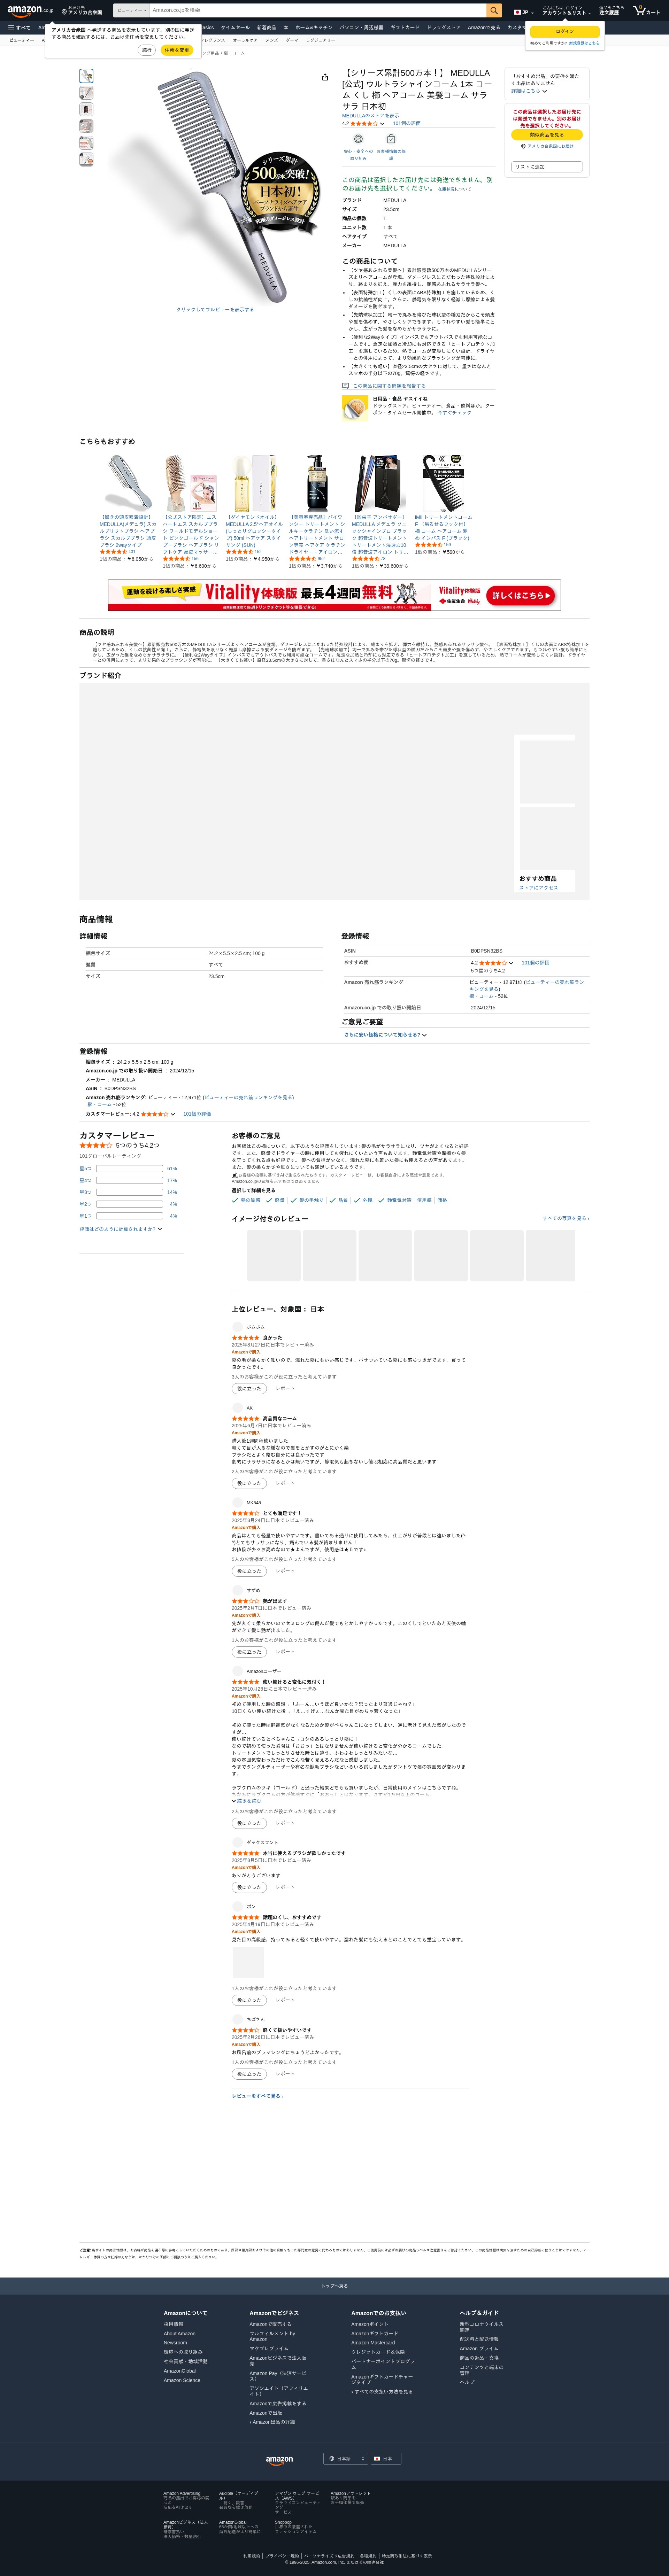Click the orange search magnifier button

tap(494, 10)
